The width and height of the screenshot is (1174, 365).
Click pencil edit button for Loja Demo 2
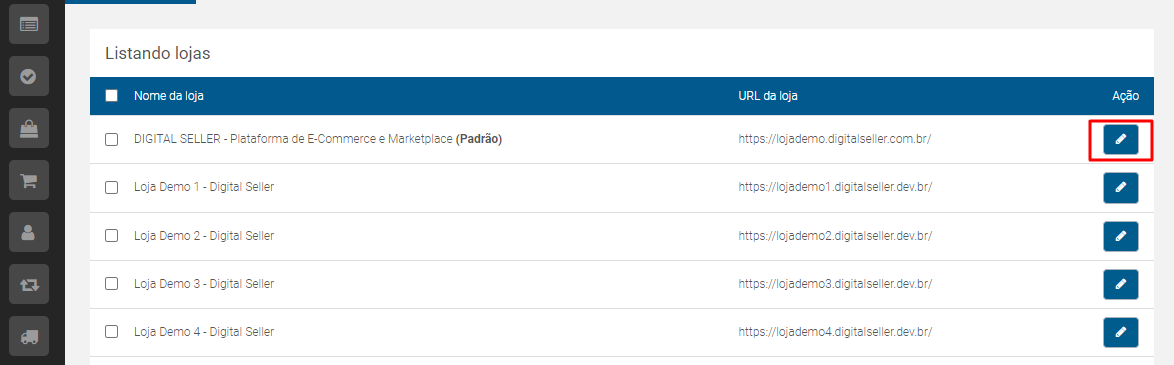[x=1120, y=236]
